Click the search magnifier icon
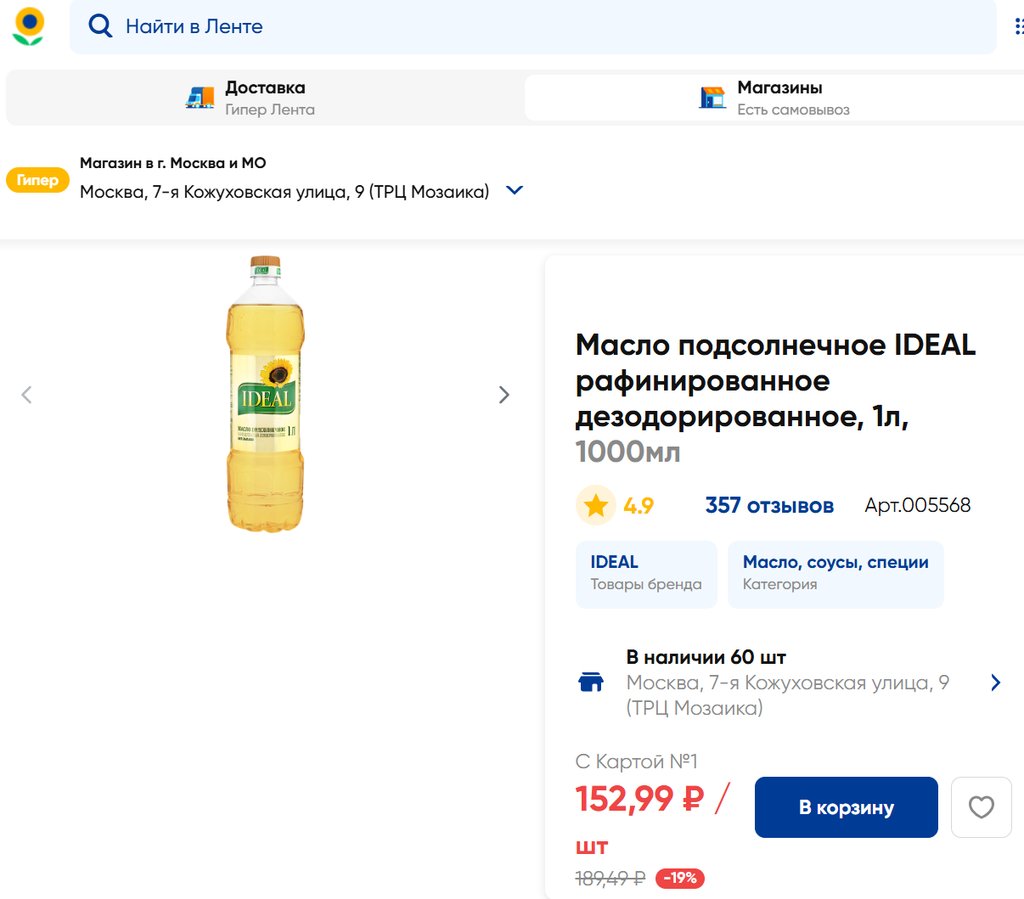Viewport: 1024px width, 899px height. 100,26
